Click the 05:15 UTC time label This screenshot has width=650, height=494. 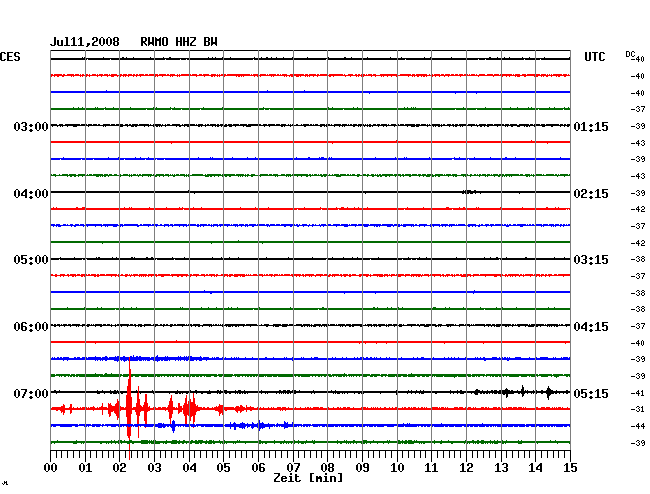tap(591, 393)
